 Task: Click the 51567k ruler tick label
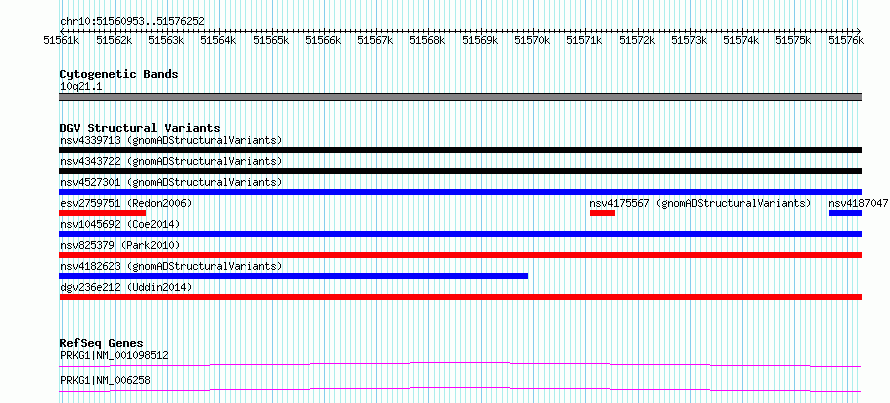pos(375,40)
